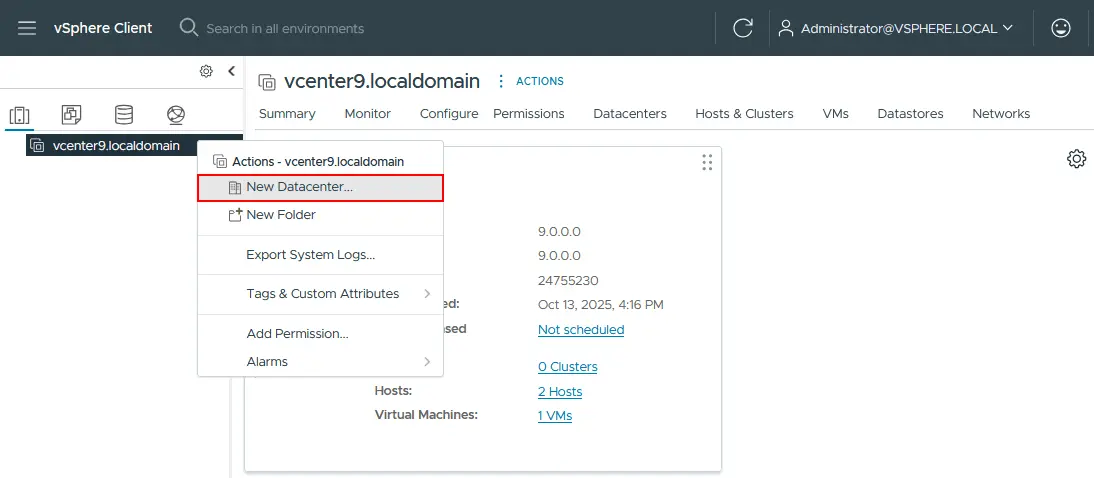1094x478 pixels.
Task: Choose New Datacenter... from context menu
Action: [320, 188]
